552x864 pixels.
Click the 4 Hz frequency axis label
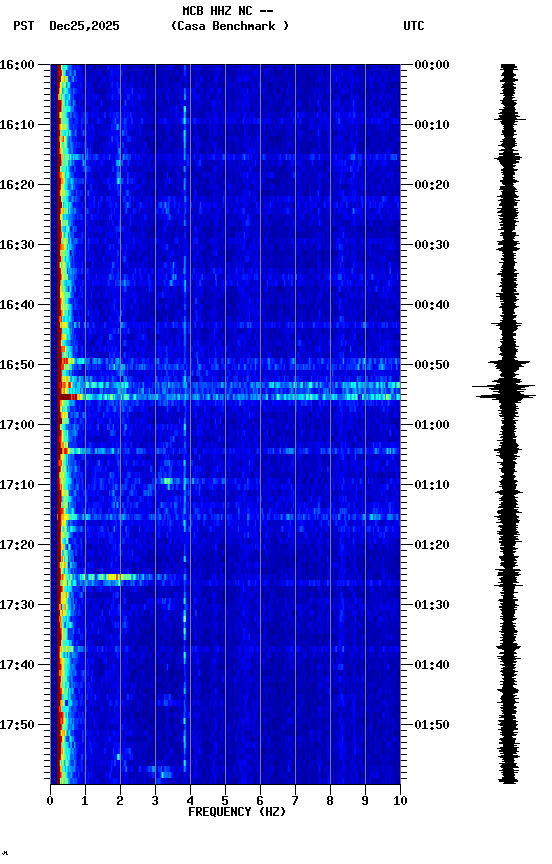click(x=190, y=802)
